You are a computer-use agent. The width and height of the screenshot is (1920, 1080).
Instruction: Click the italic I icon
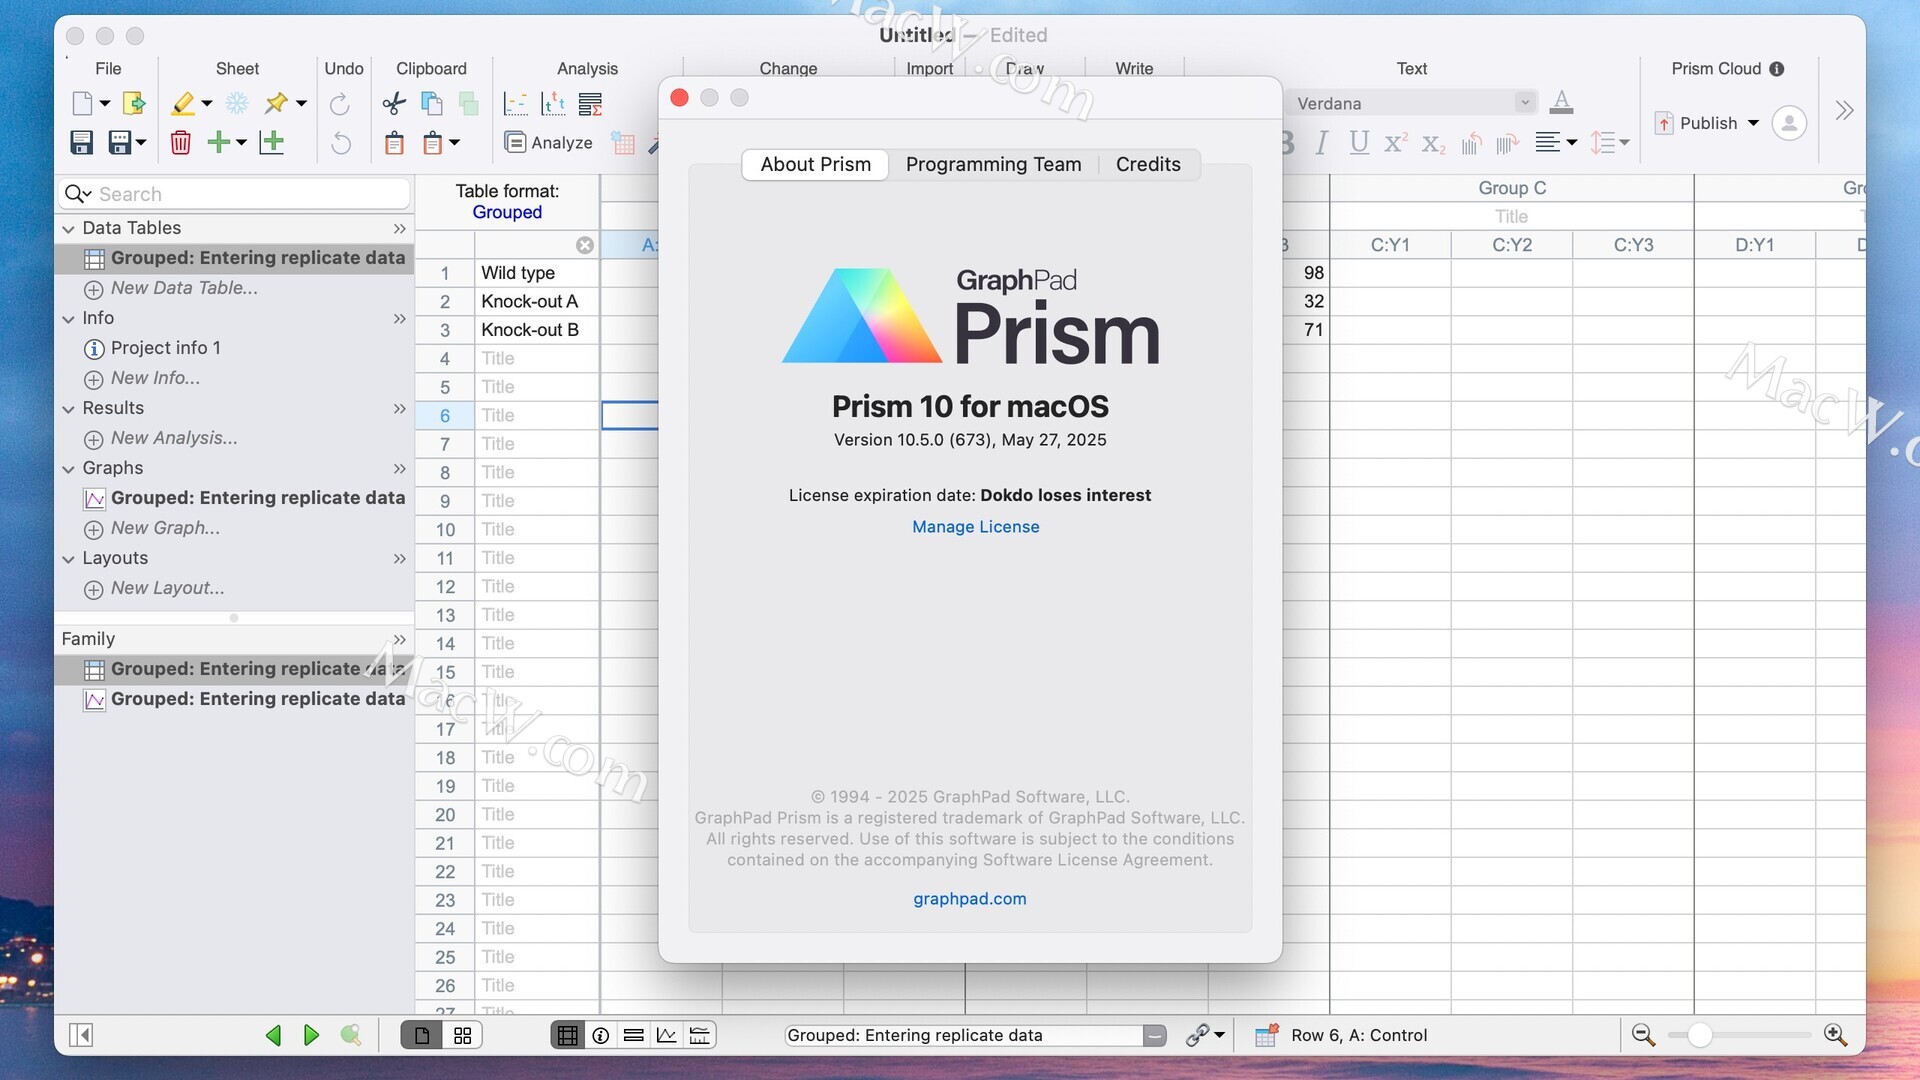[x=1322, y=143]
